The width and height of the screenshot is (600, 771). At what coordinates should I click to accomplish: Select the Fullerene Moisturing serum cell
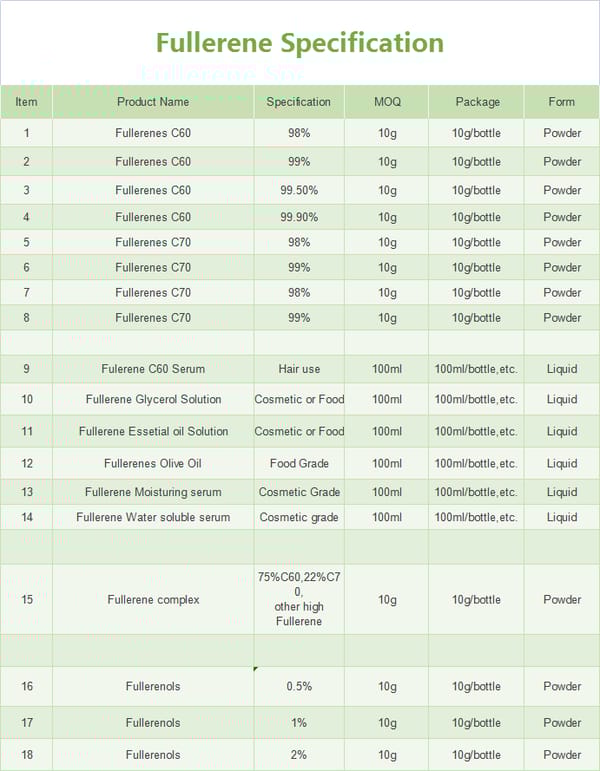click(153, 492)
